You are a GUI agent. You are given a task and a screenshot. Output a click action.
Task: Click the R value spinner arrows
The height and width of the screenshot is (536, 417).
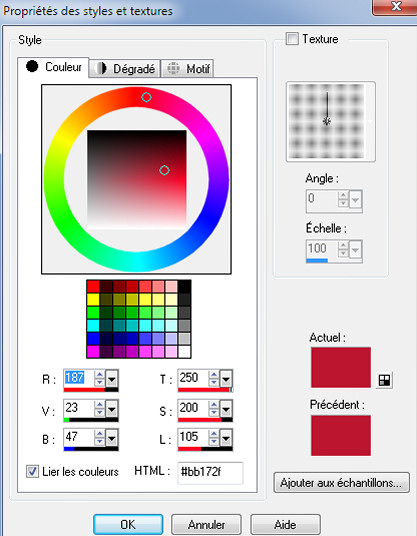[x=99, y=378]
